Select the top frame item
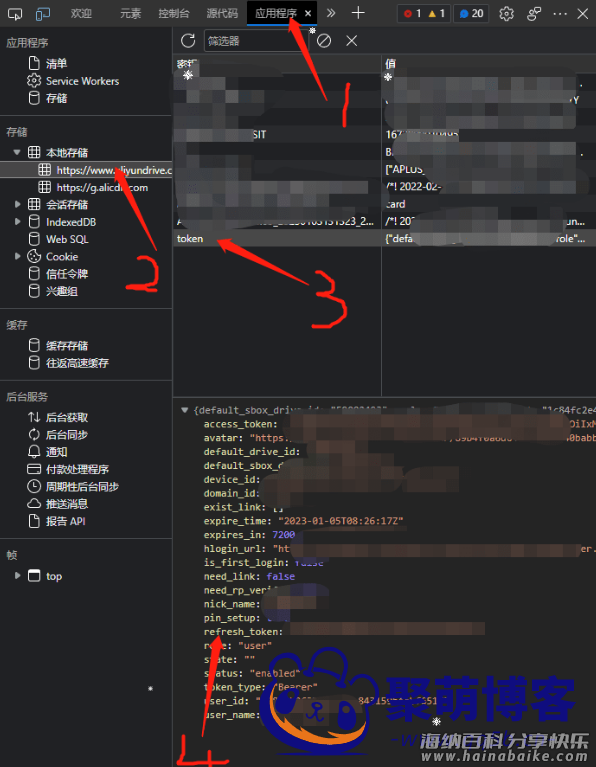This screenshot has width=596, height=767. [x=54, y=576]
